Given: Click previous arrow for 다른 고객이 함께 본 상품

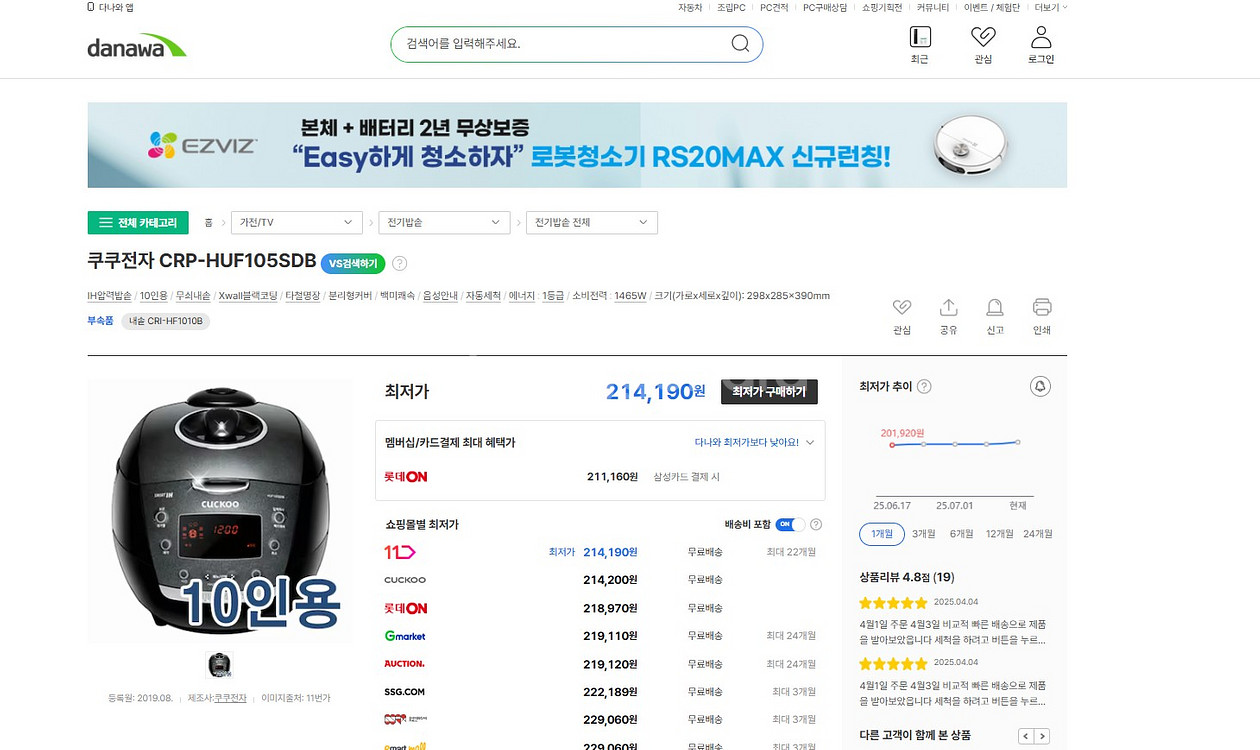Looking at the screenshot, I should coord(1025,736).
